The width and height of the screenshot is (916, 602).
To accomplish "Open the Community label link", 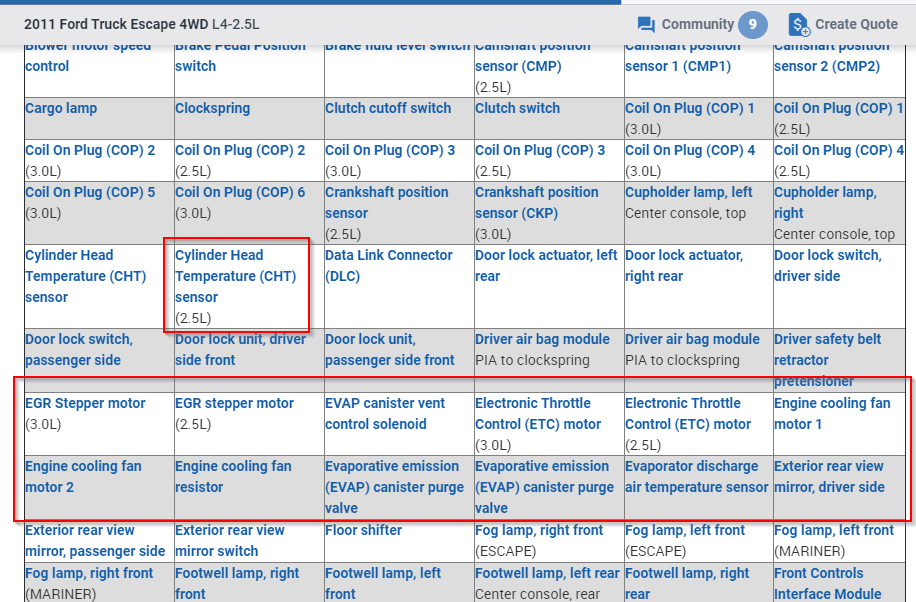I will tap(698, 24).
